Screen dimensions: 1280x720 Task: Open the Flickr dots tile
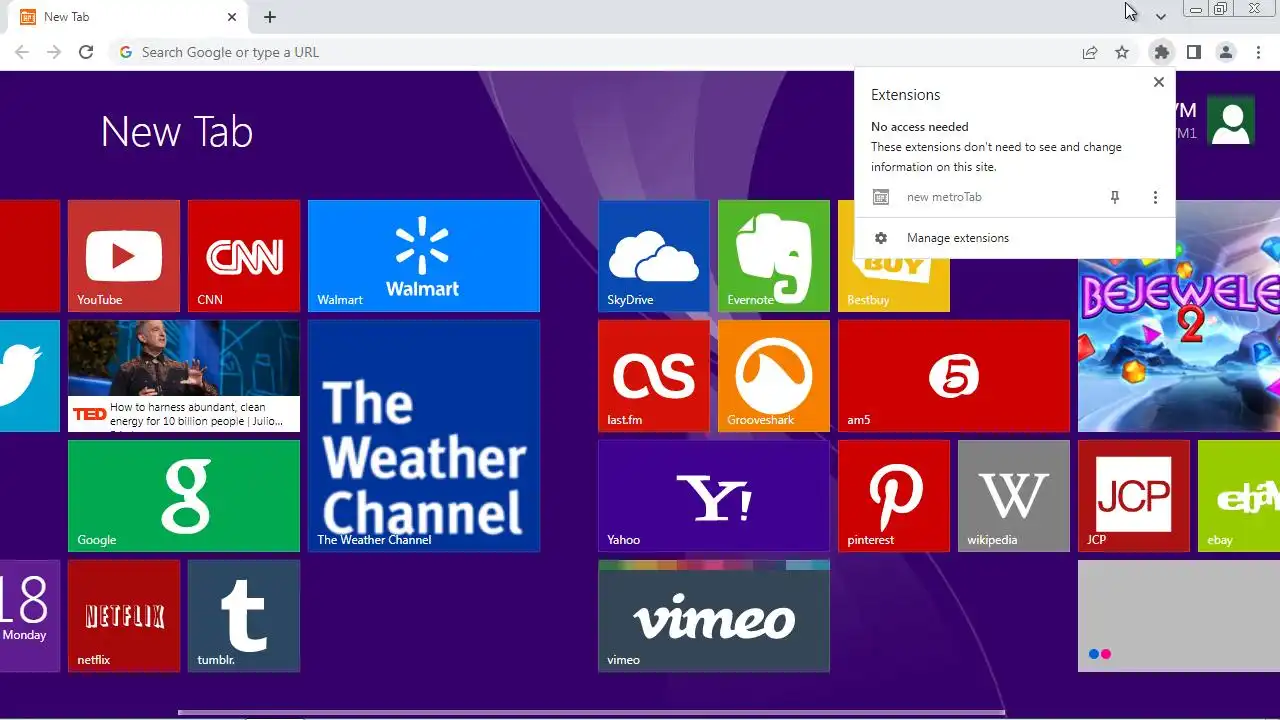click(1179, 616)
